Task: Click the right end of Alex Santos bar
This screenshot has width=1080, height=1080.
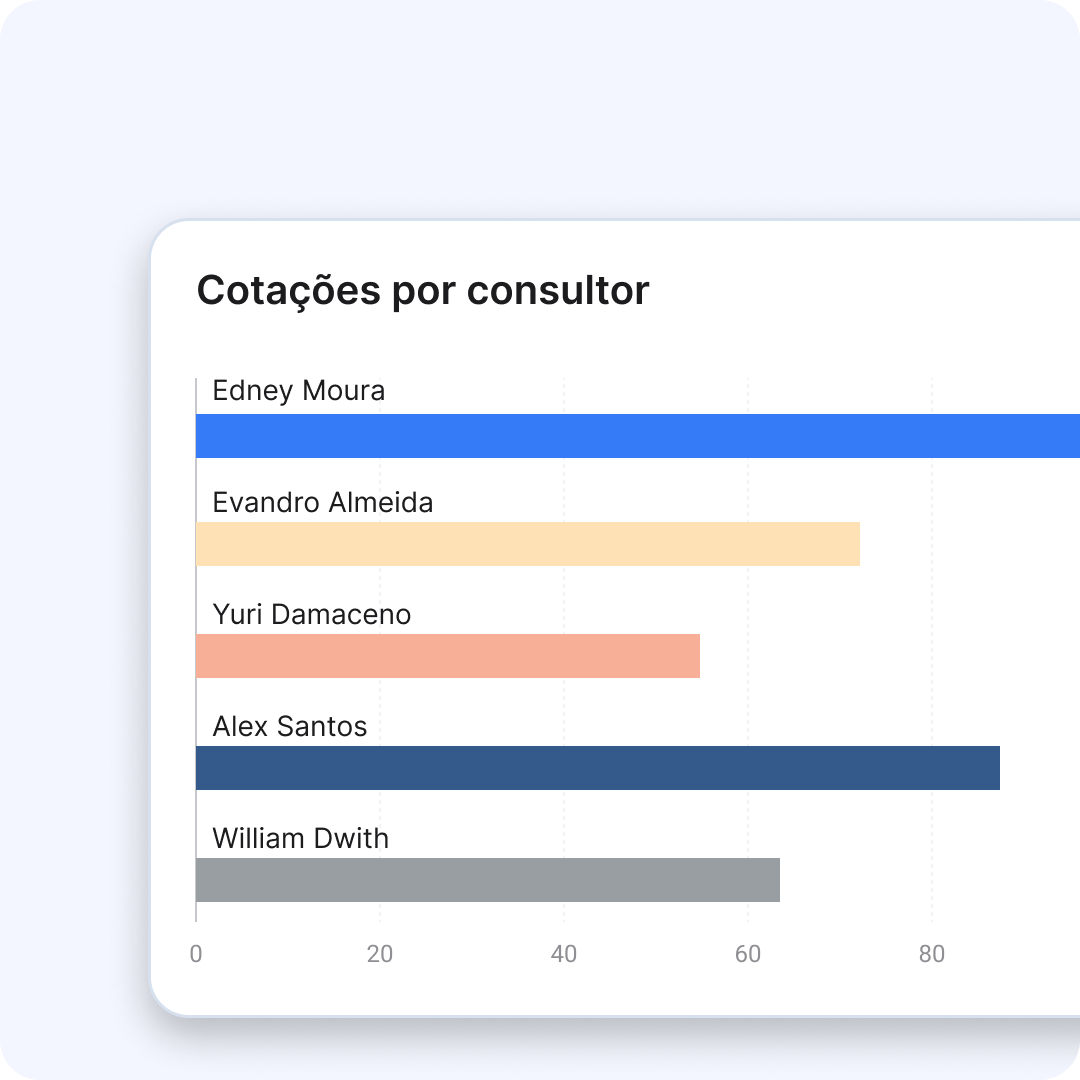Action: coord(995,768)
